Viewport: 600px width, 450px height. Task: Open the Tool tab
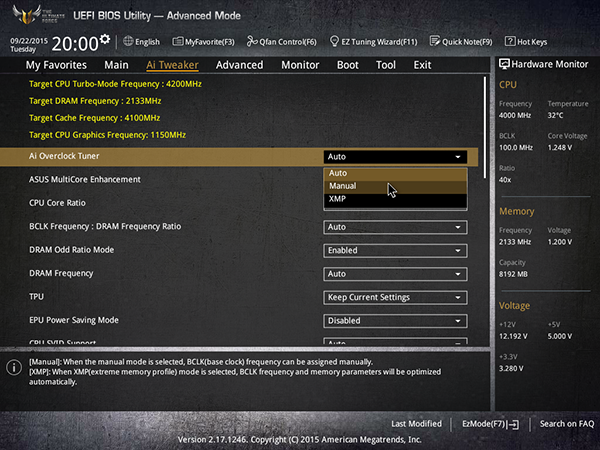click(x=386, y=65)
